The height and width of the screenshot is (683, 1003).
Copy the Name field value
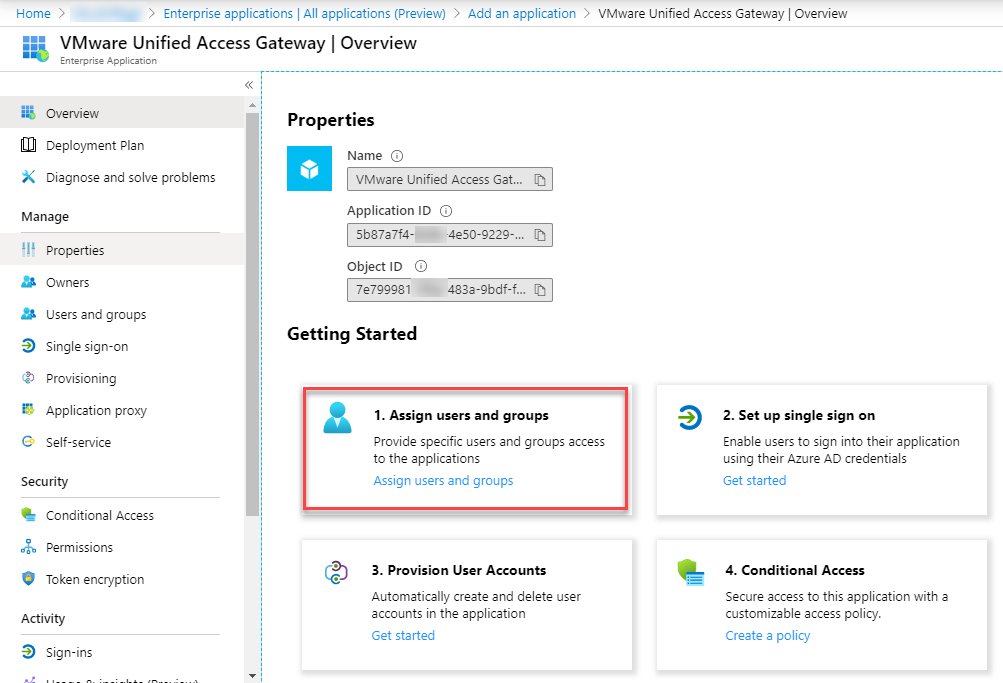[540, 180]
